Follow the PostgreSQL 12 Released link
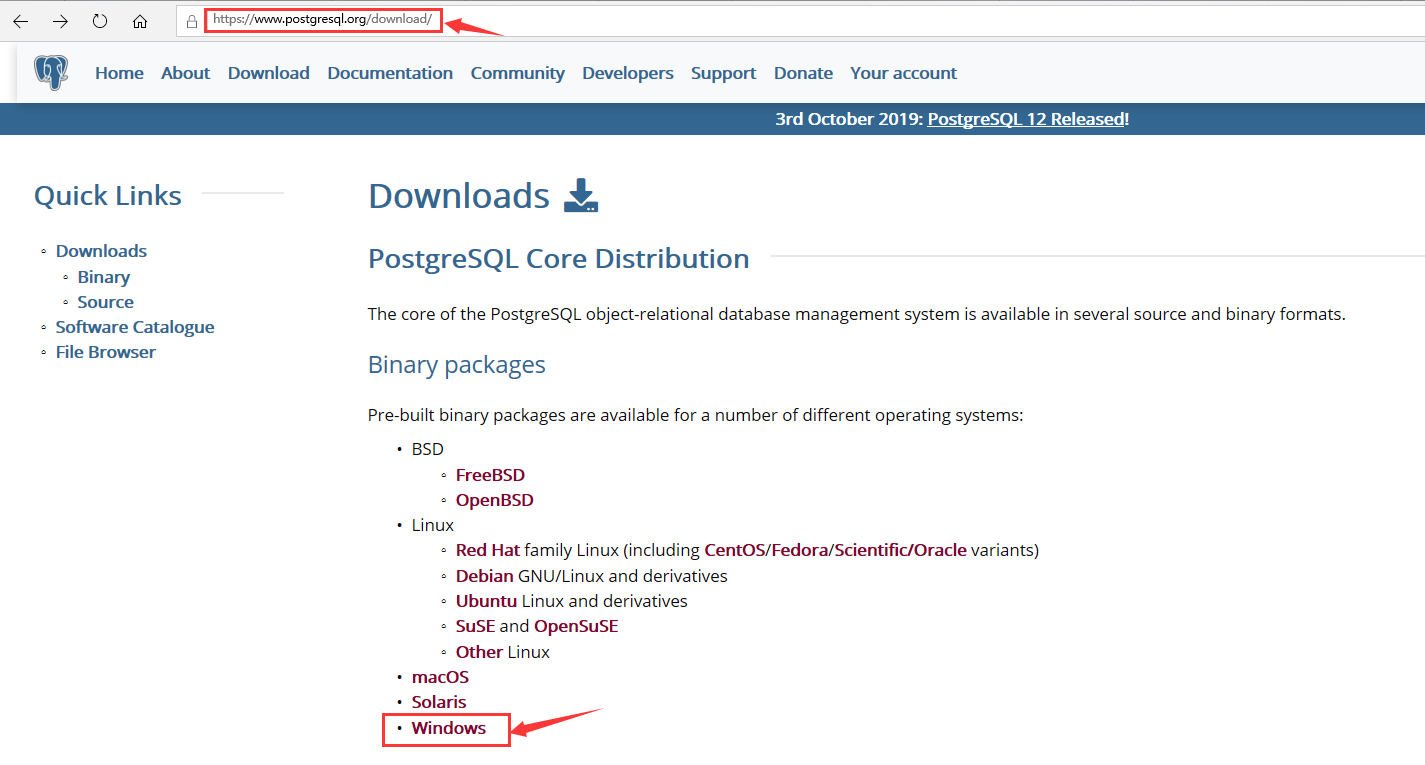Viewport: 1425px width, 765px height. coord(1026,119)
